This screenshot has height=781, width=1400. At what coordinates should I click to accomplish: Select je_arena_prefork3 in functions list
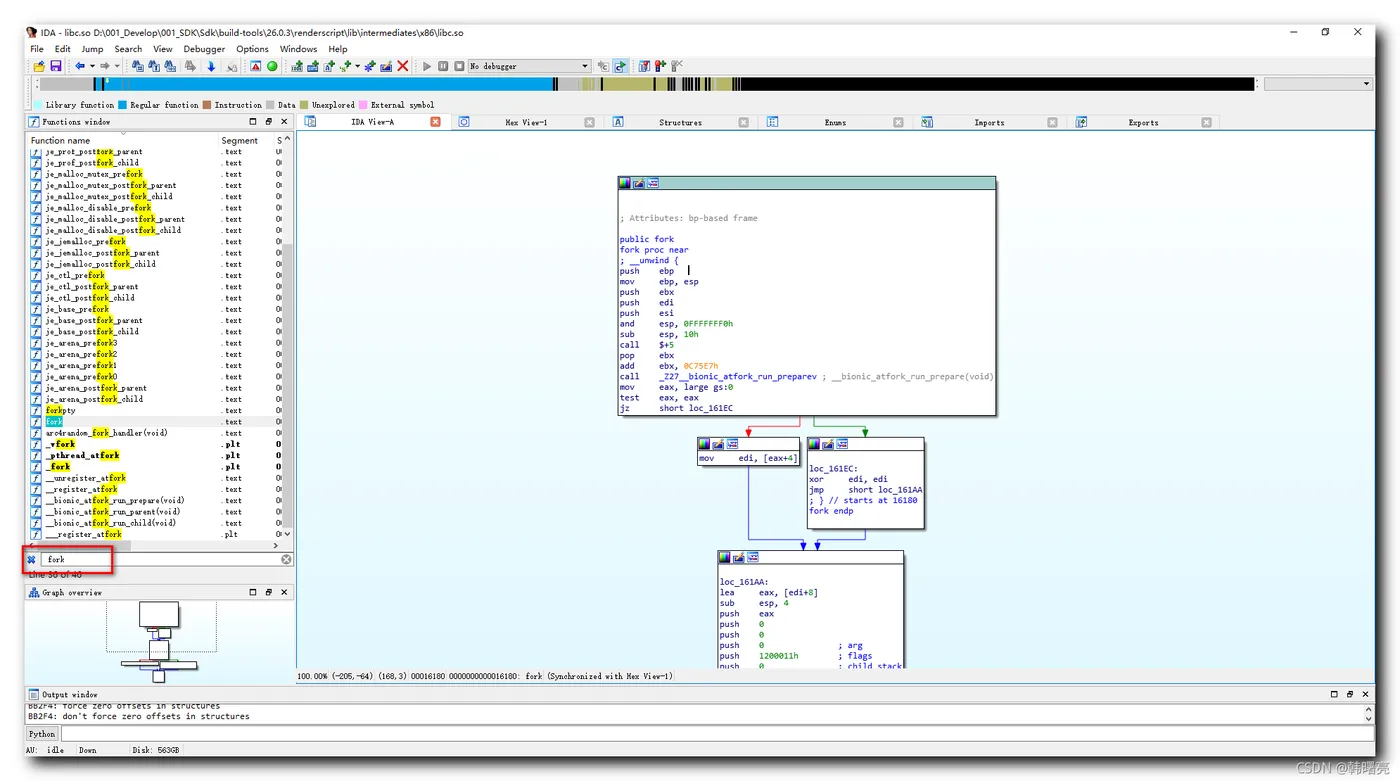coord(81,343)
